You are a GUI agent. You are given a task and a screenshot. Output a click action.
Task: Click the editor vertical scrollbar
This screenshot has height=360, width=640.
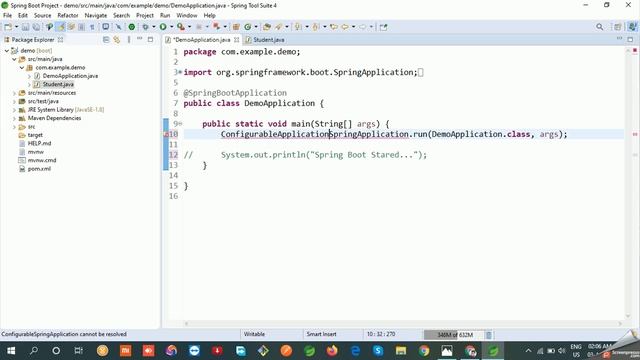pos(628,184)
